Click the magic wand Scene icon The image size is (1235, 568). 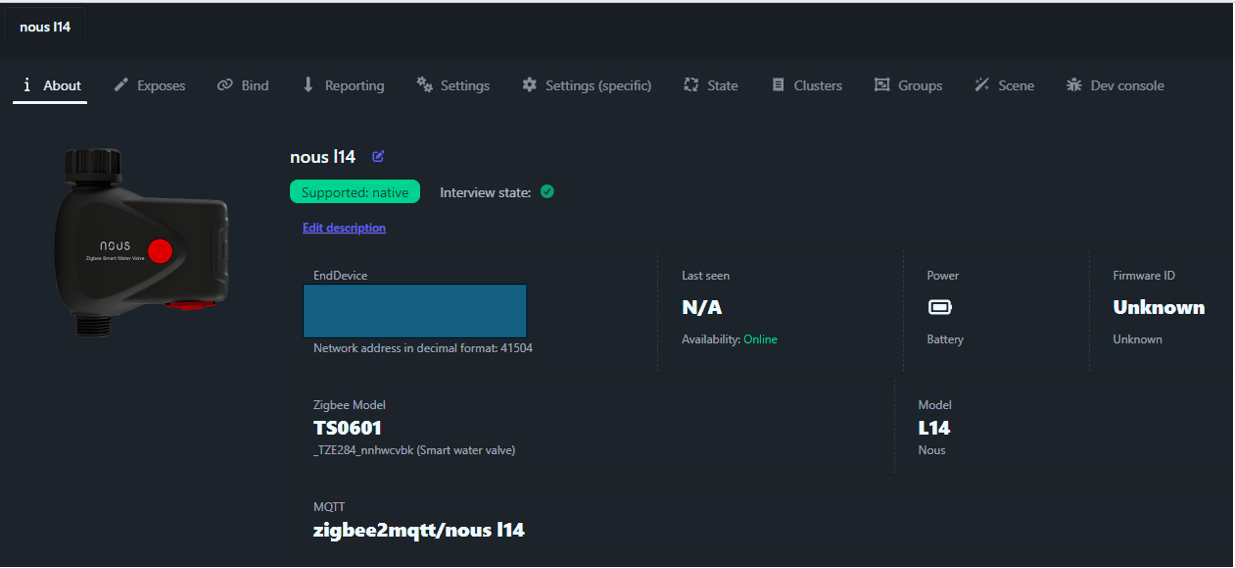982,85
